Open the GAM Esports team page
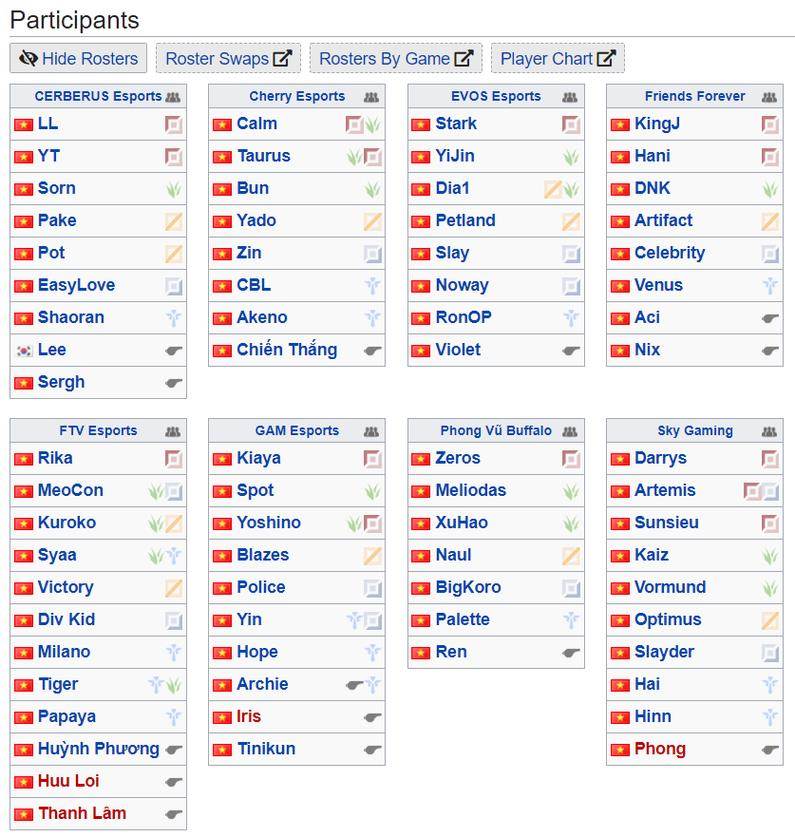Screen dimensions: 795x837 [296, 431]
